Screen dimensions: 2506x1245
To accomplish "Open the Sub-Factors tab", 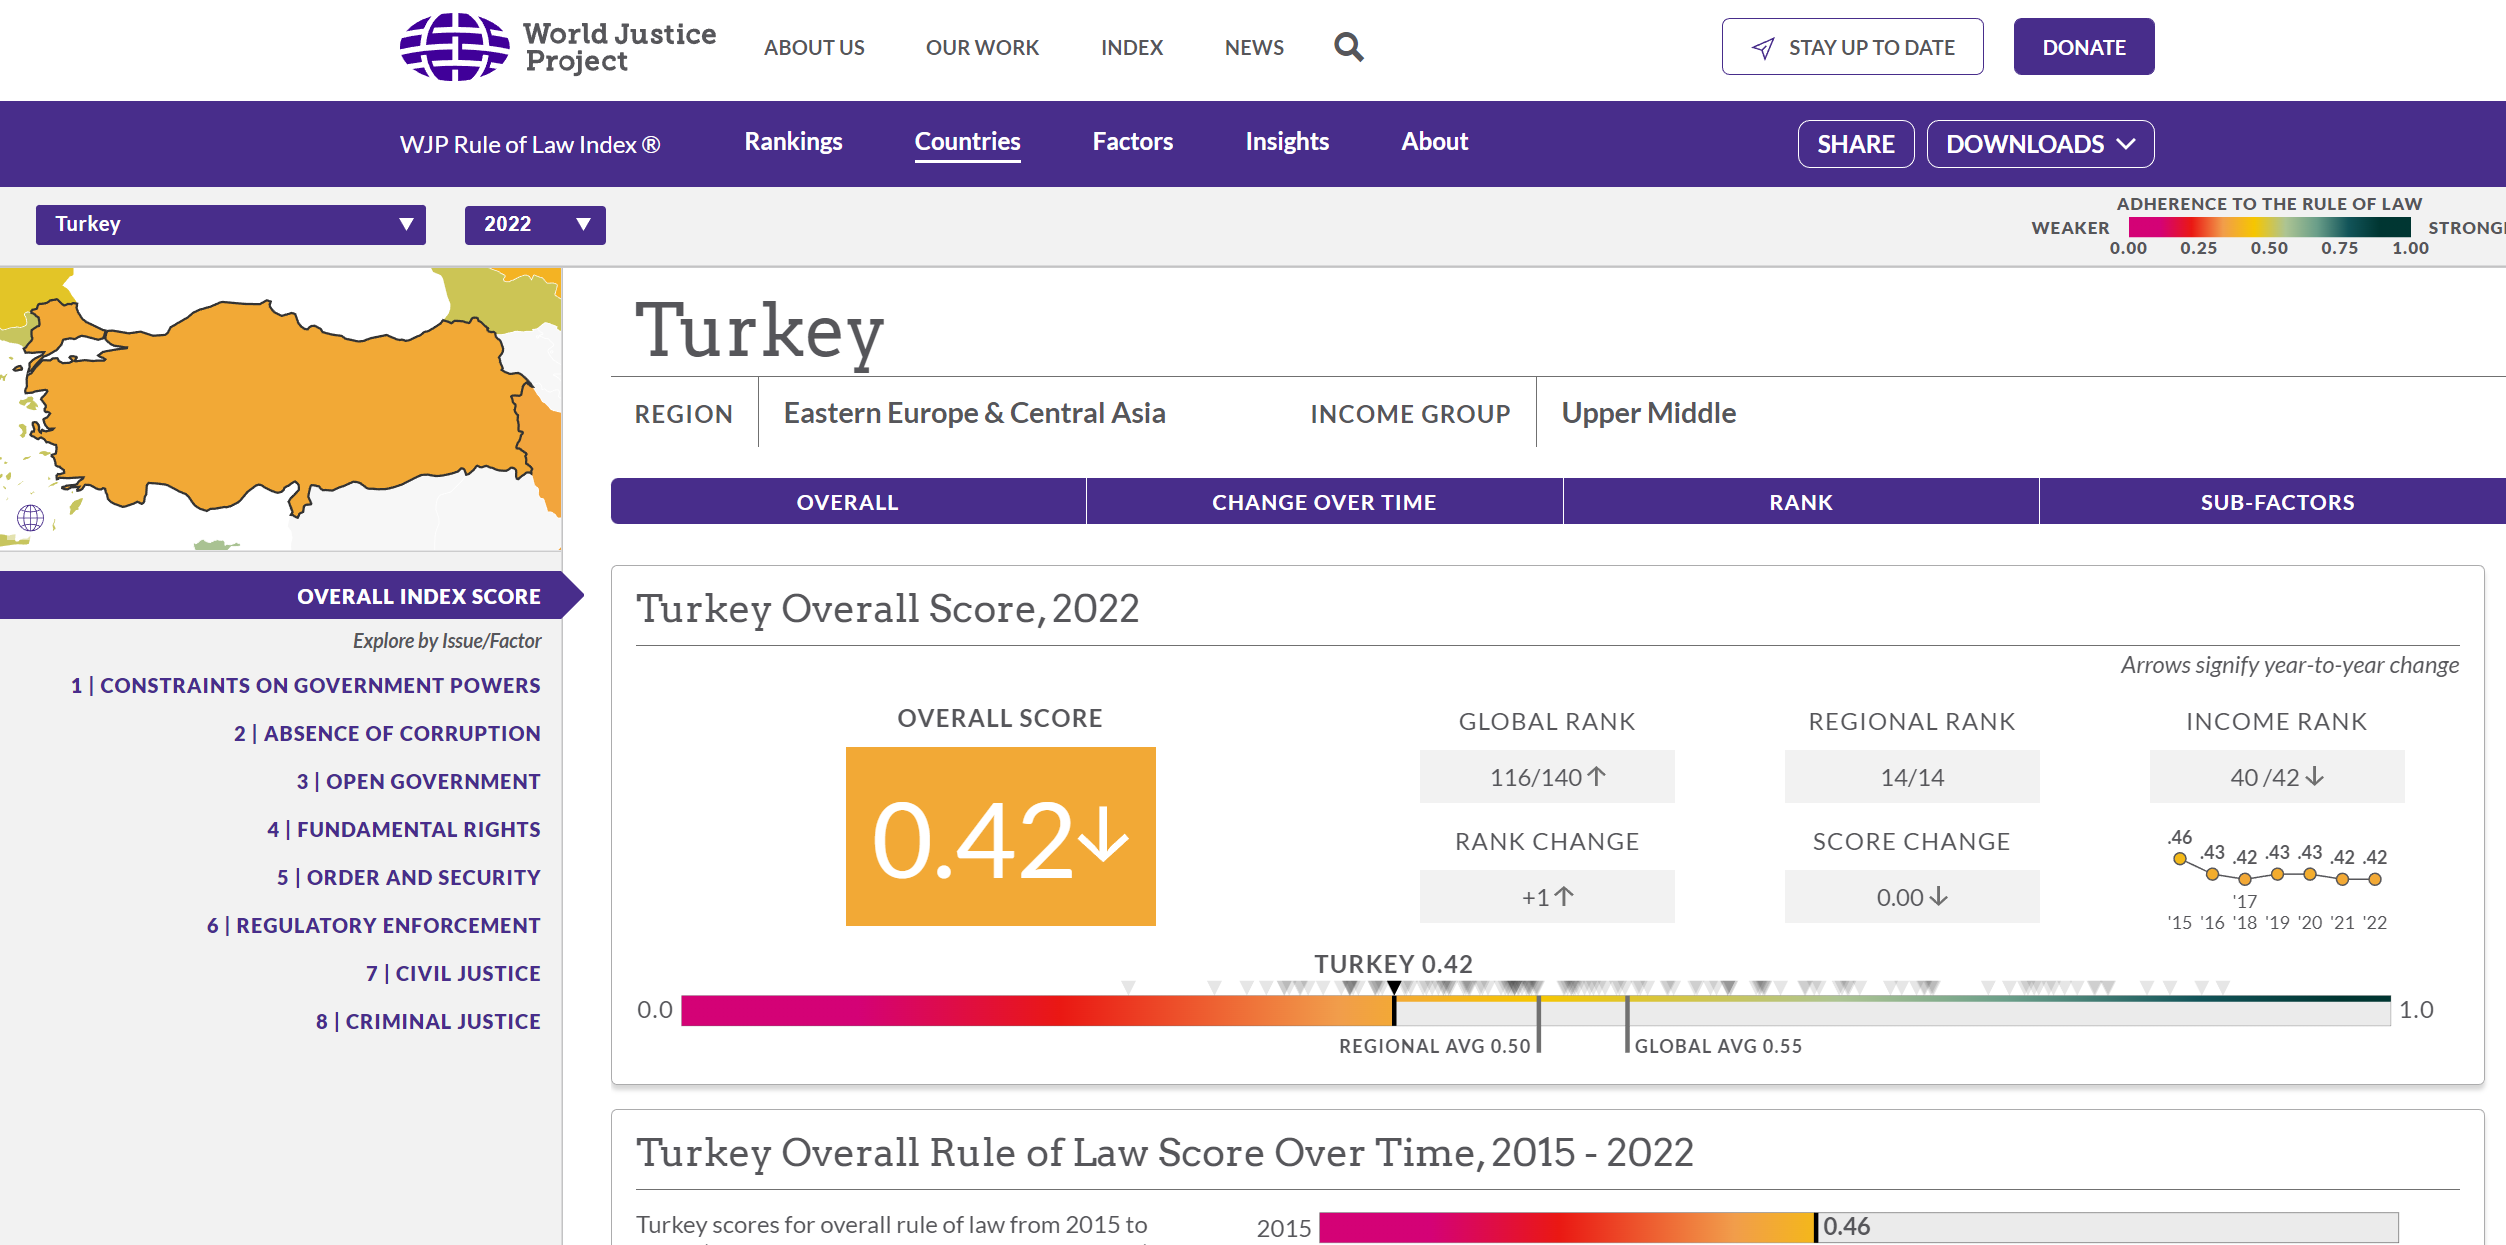I will tap(2276, 502).
